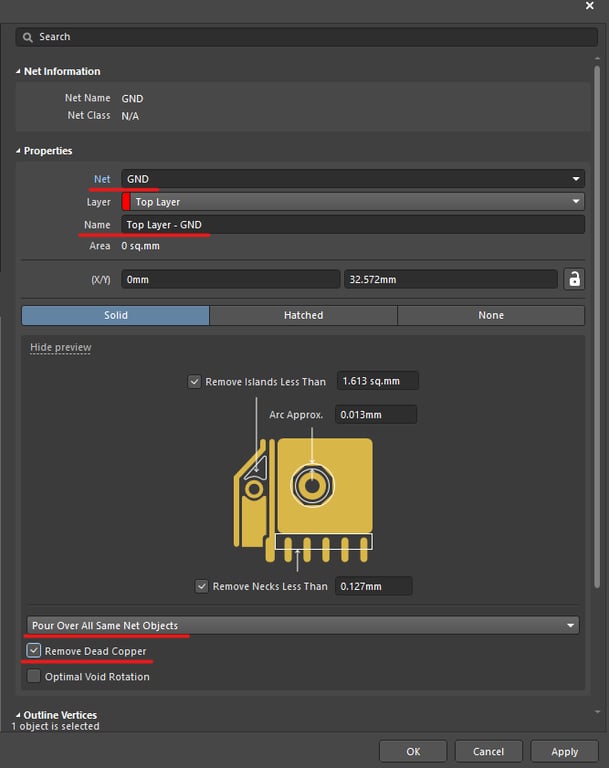609x768 pixels.
Task: Click the Cancel button
Action: click(x=488, y=751)
